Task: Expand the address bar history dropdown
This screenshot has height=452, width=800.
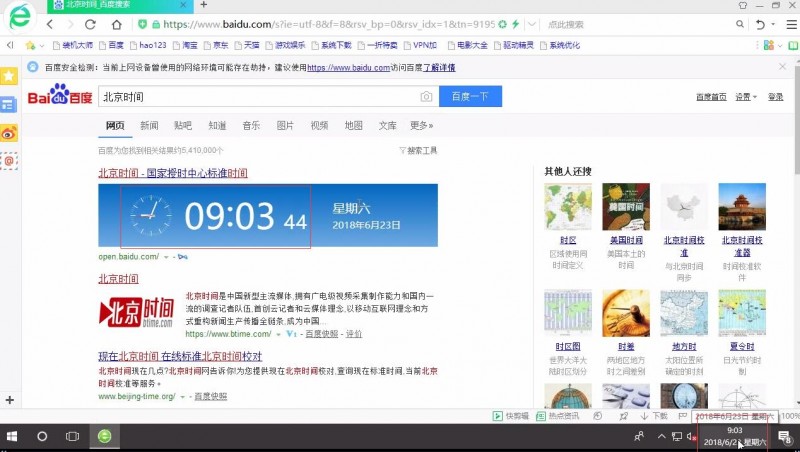Action: (532, 24)
